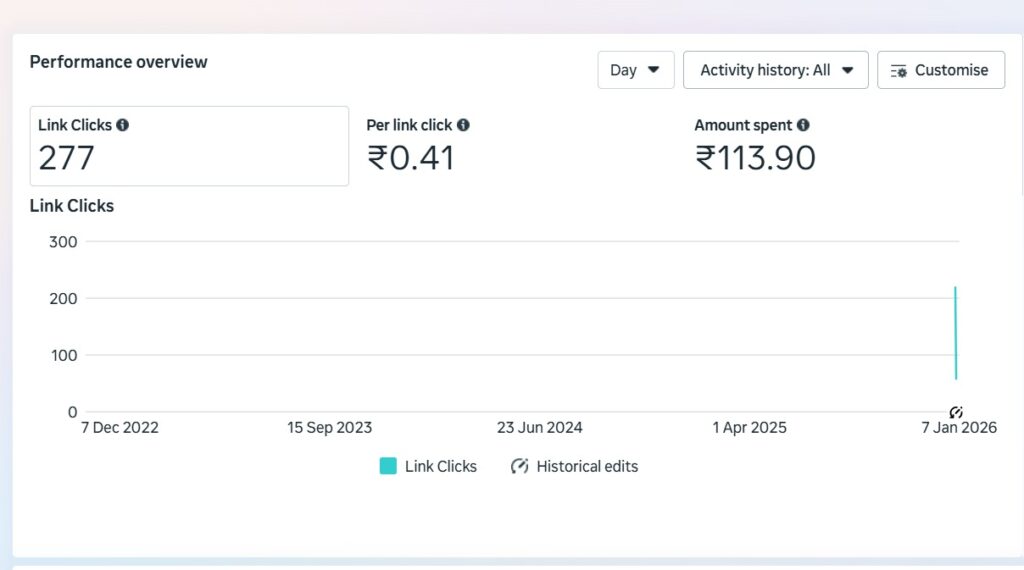1024x570 pixels.
Task: Open the Day time breakdown dropdown
Action: pyautogui.click(x=636, y=70)
